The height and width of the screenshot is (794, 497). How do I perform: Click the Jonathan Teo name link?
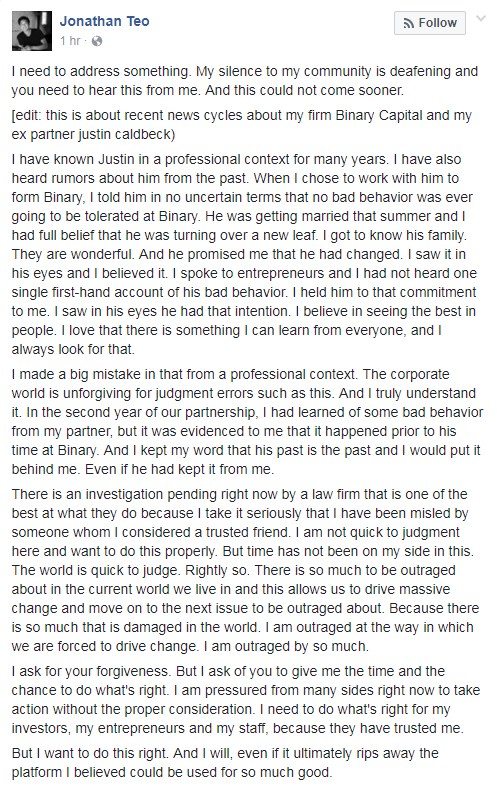click(x=104, y=21)
